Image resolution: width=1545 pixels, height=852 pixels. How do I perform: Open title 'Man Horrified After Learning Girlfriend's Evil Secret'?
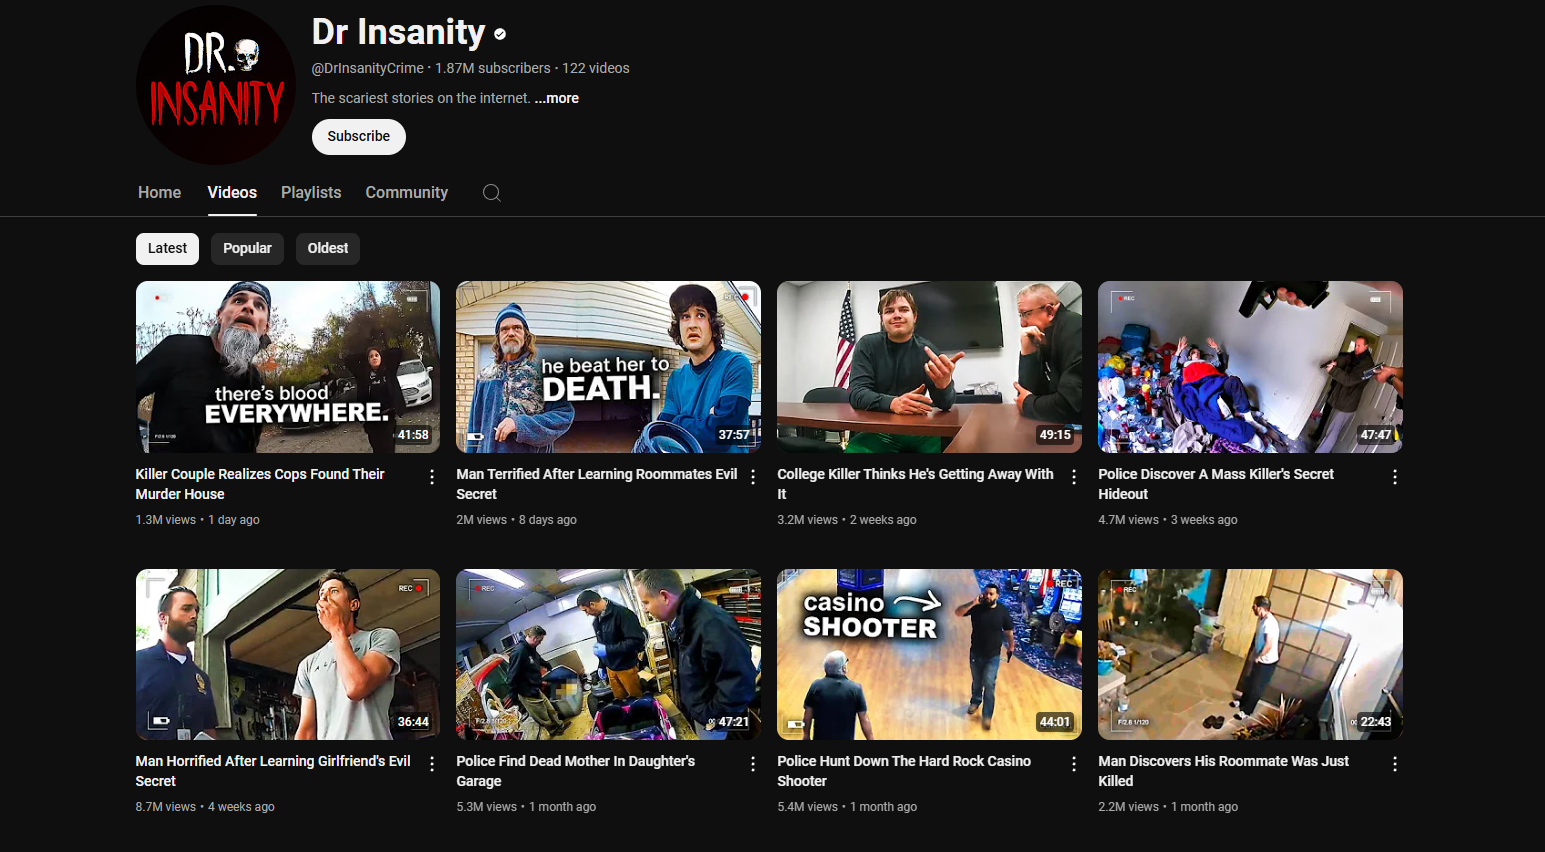273,771
